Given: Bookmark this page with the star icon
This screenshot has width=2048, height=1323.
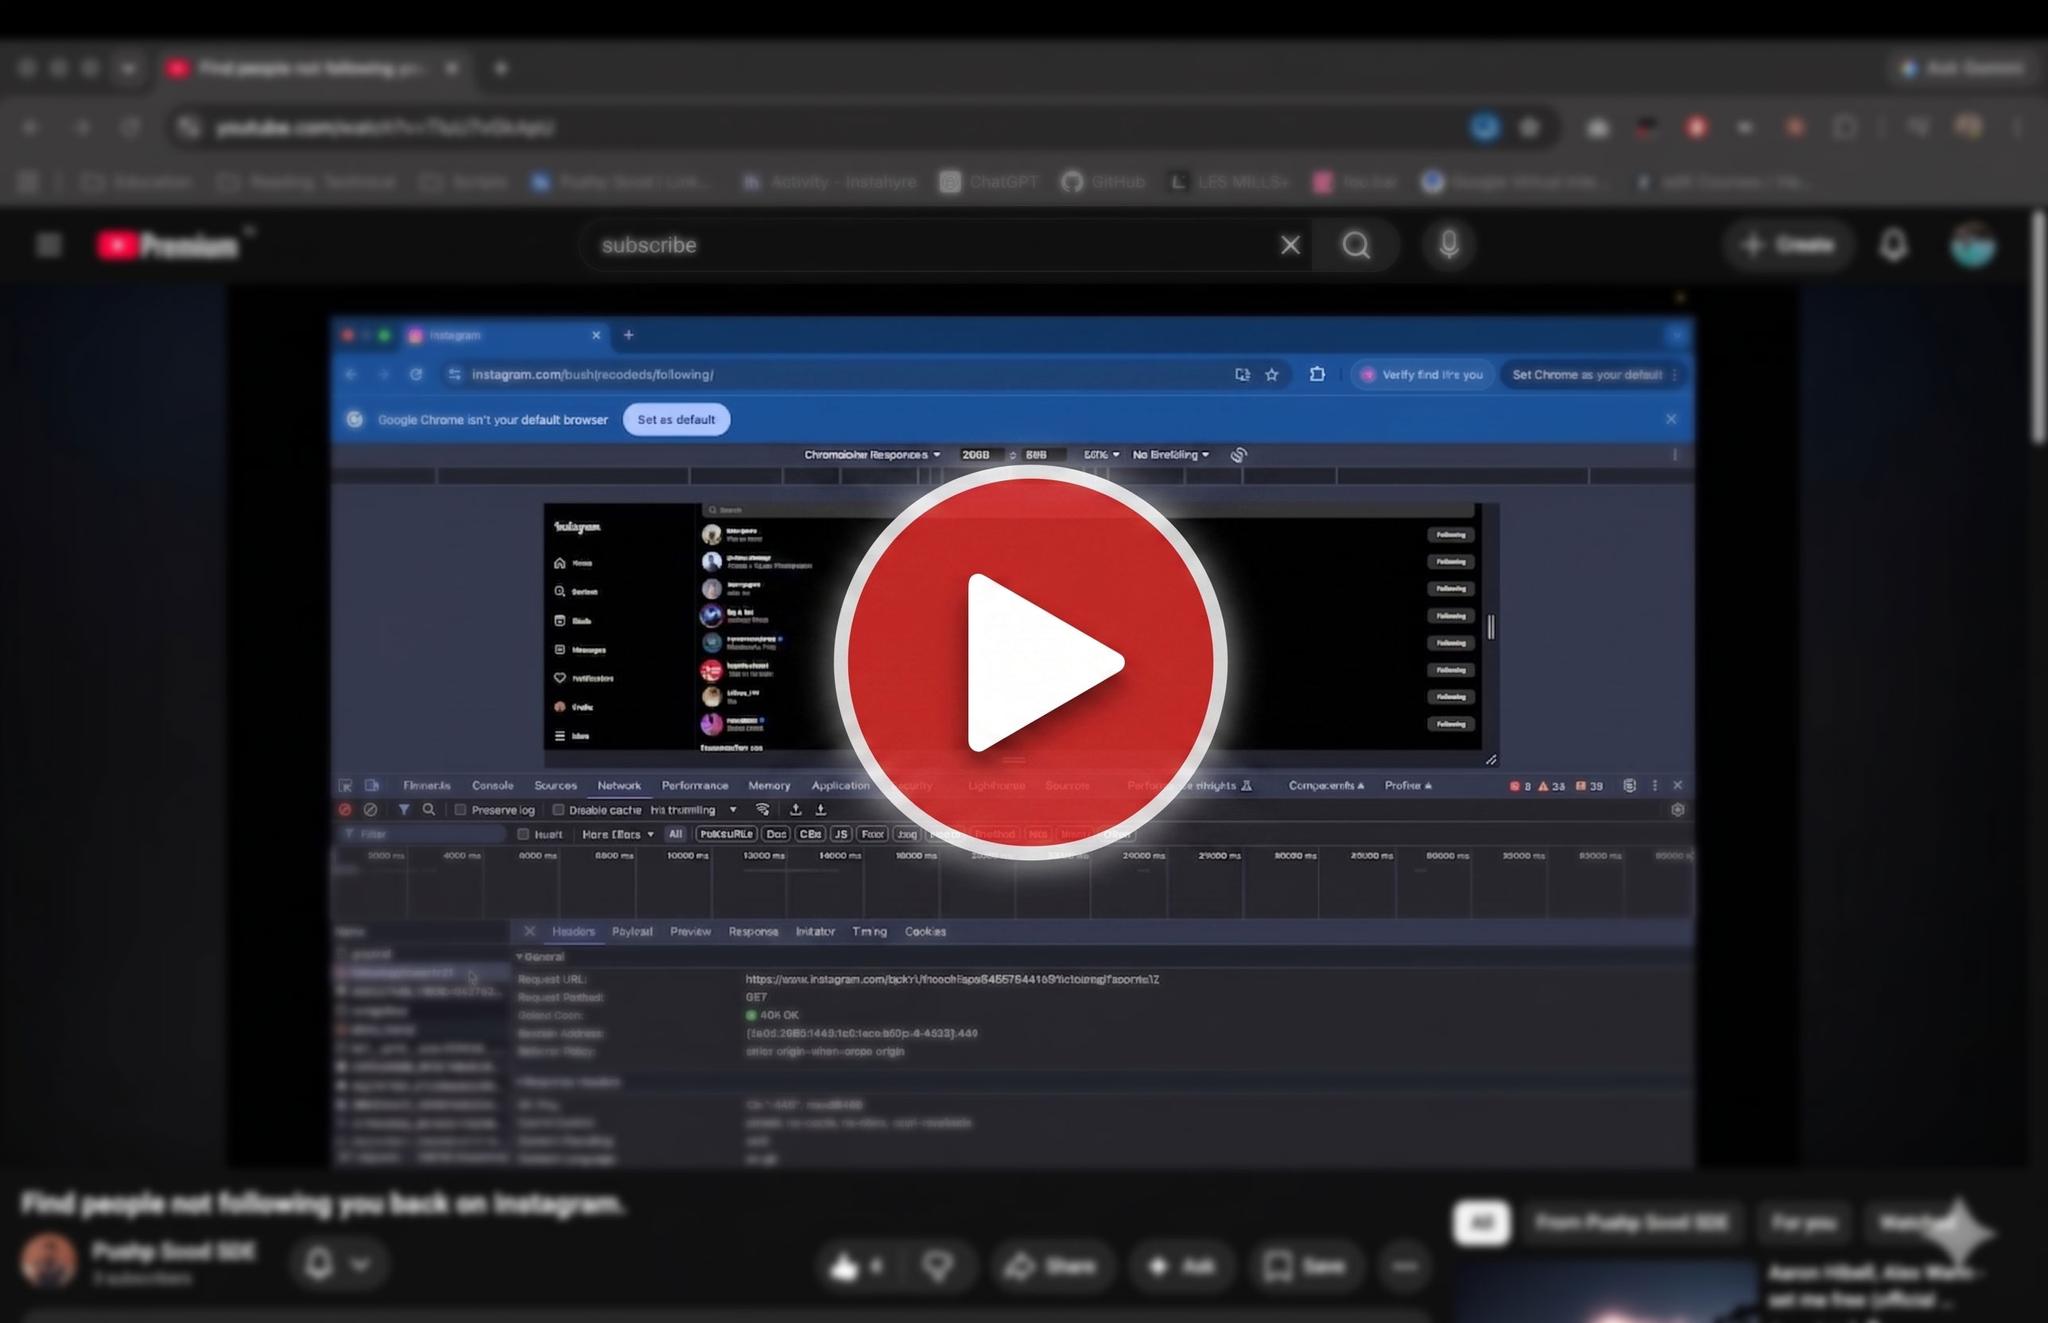Looking at the screenshot, I should [x=1529, y=127].
